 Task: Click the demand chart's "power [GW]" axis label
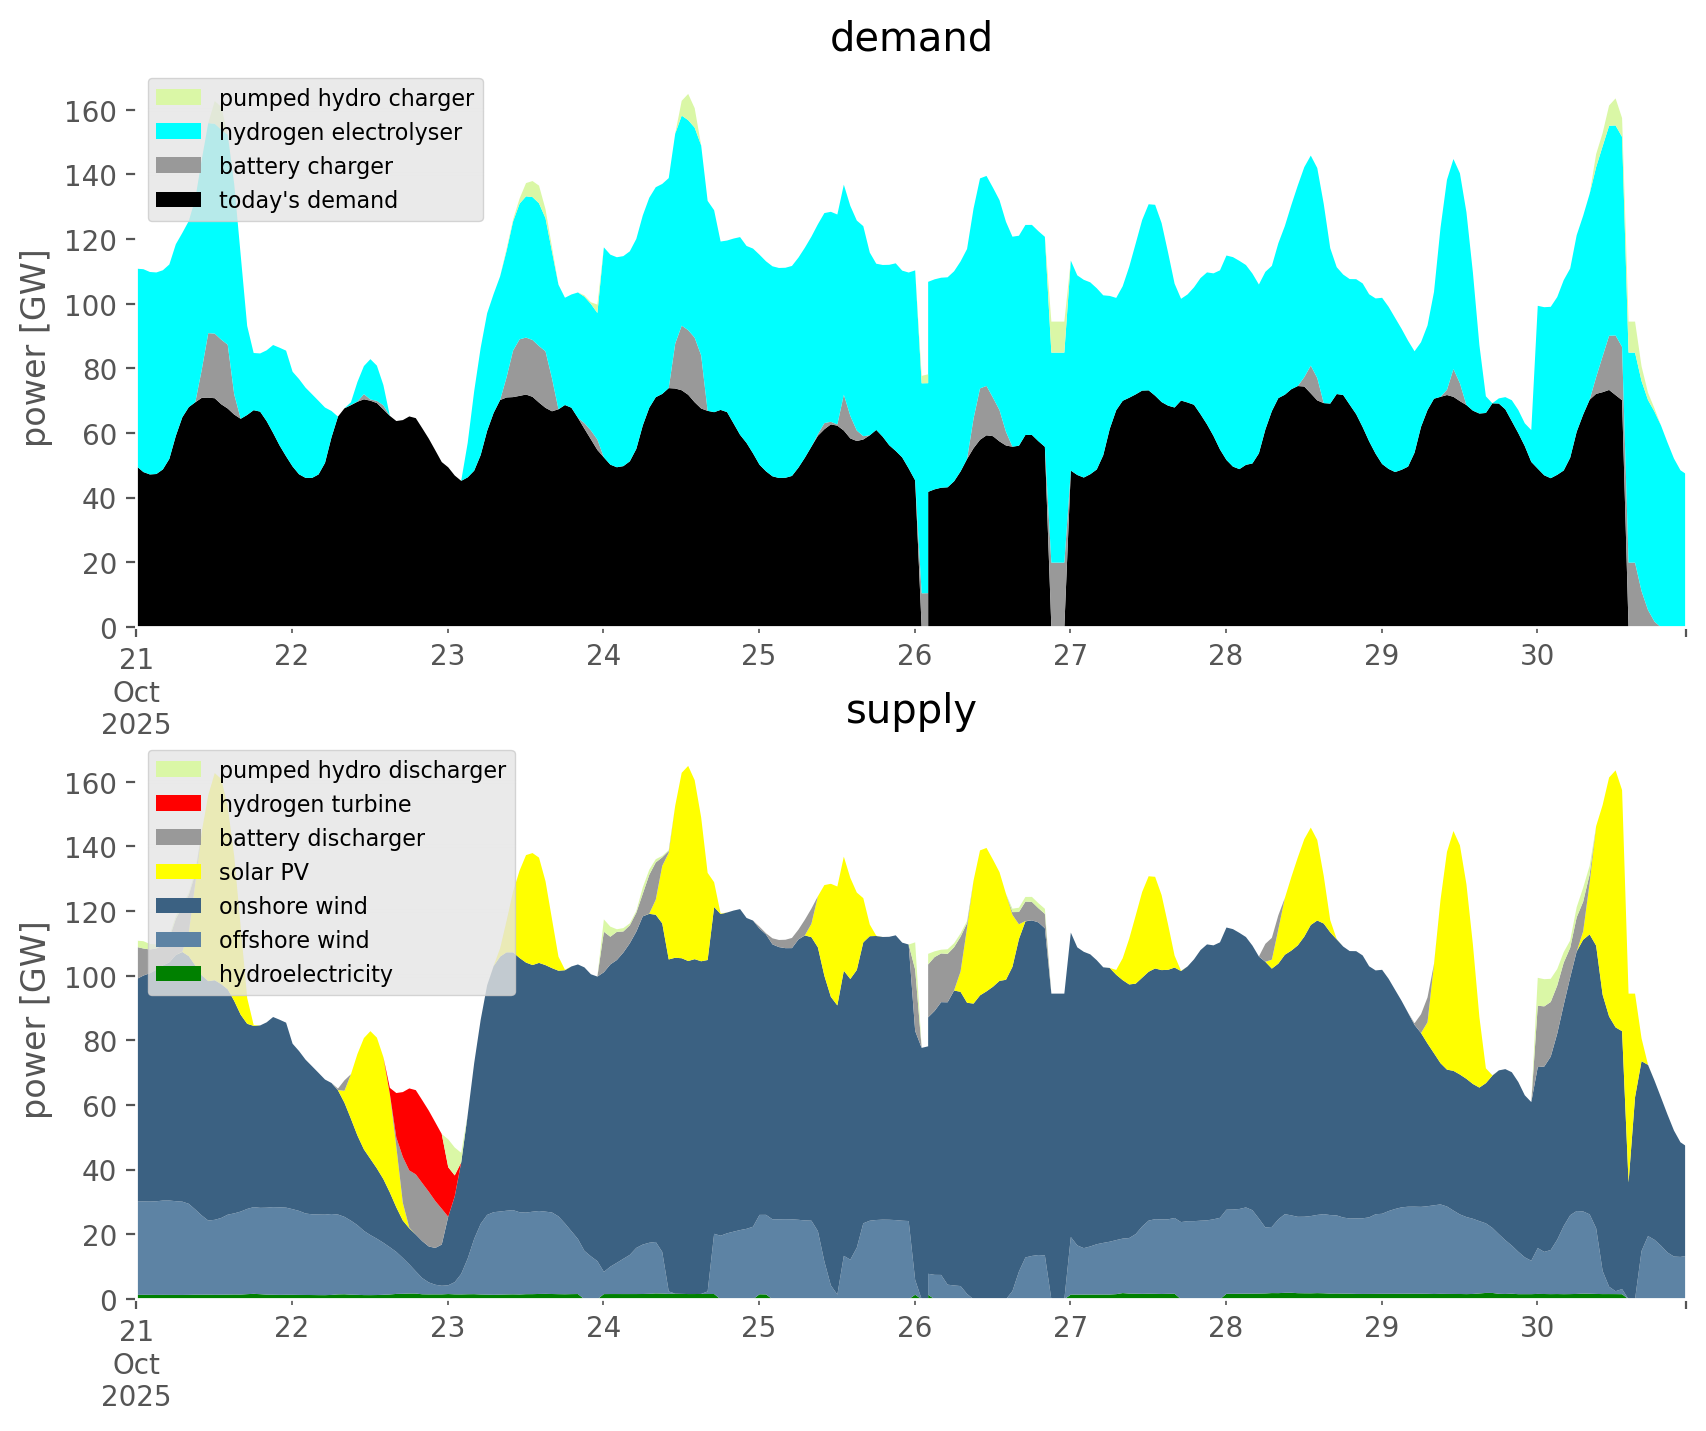click(35, 348)
